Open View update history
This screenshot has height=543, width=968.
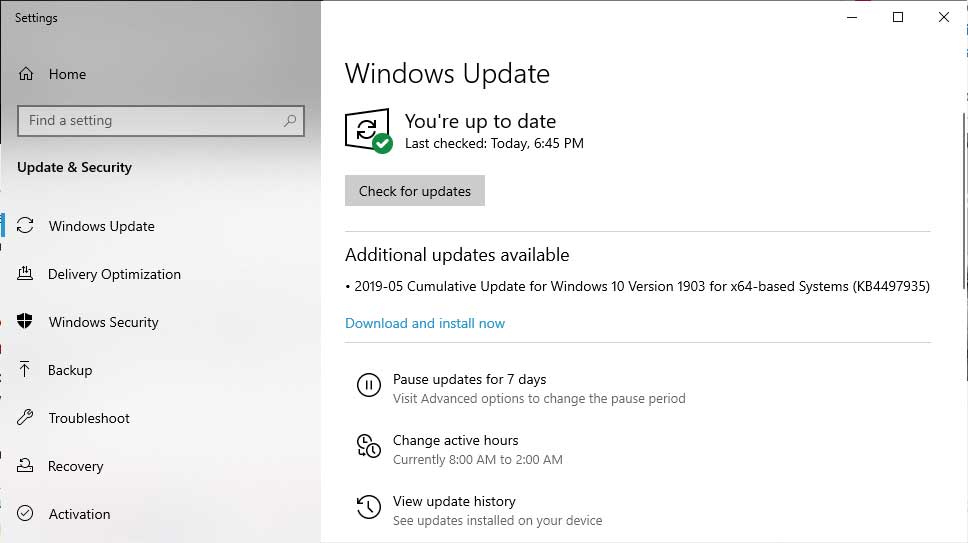coord(454,502)
